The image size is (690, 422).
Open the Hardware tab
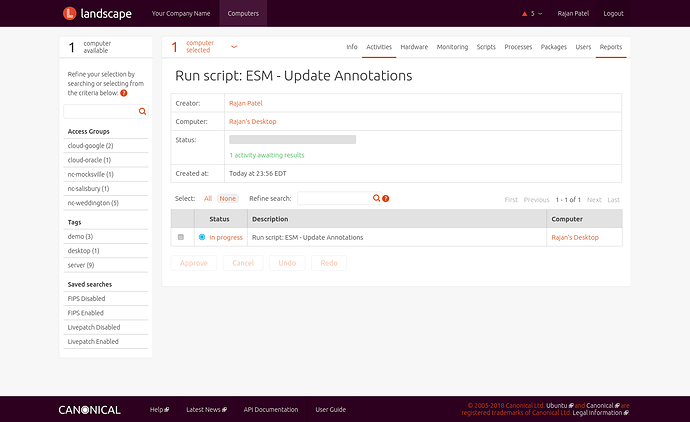(x=414, y=47)
